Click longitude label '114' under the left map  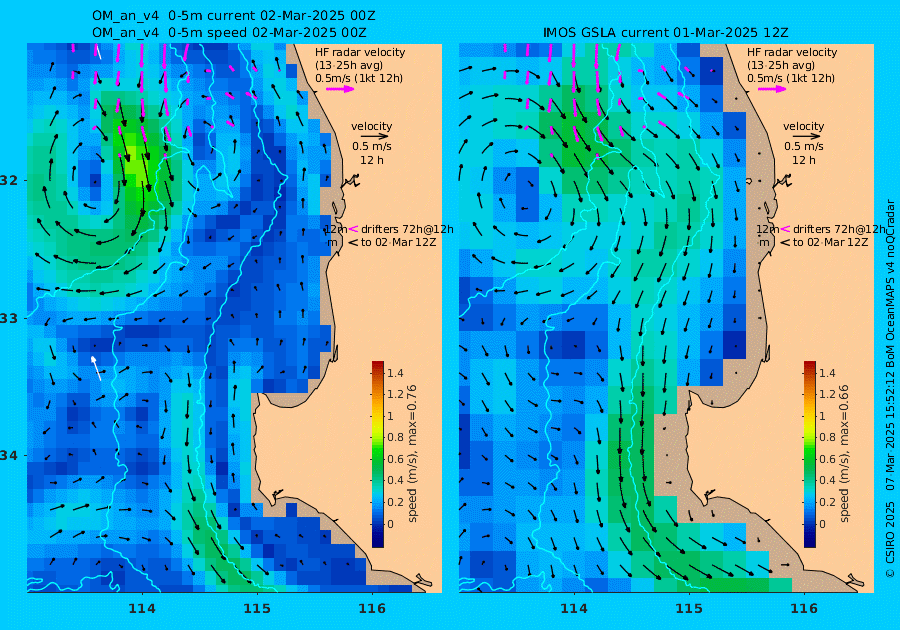tap(142, 608)
